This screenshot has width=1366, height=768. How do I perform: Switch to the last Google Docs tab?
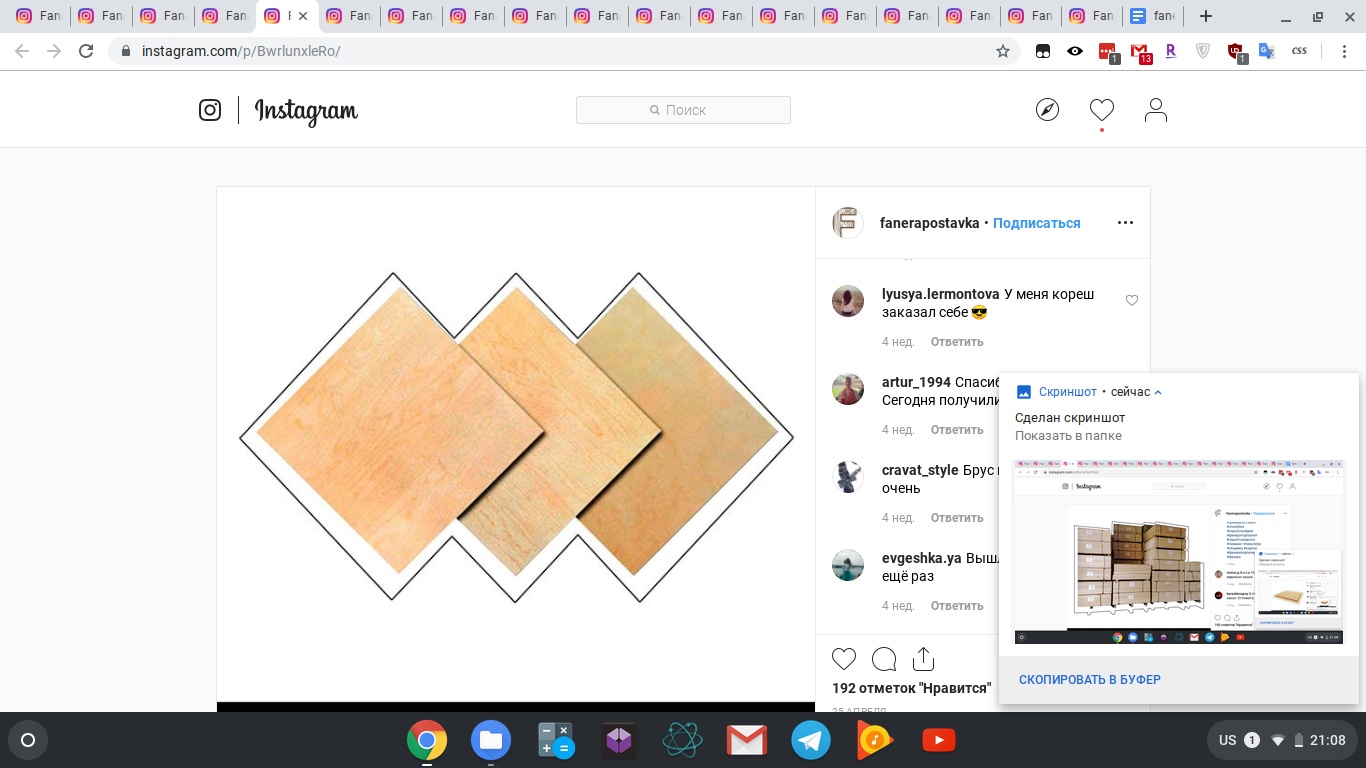1151,16
